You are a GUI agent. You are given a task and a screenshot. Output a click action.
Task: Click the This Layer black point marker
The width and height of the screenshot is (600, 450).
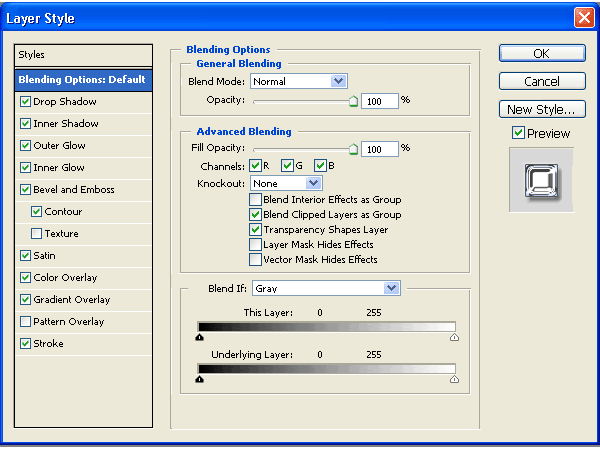click(x=200, y=338)
